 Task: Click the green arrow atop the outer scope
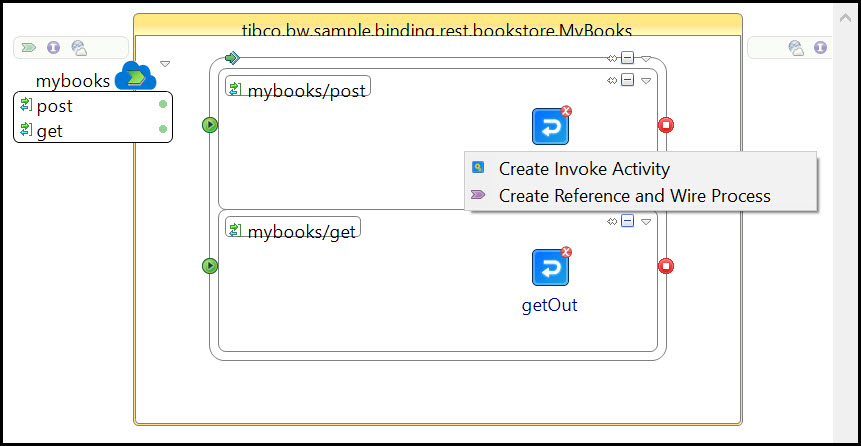[x=232, y=58]
